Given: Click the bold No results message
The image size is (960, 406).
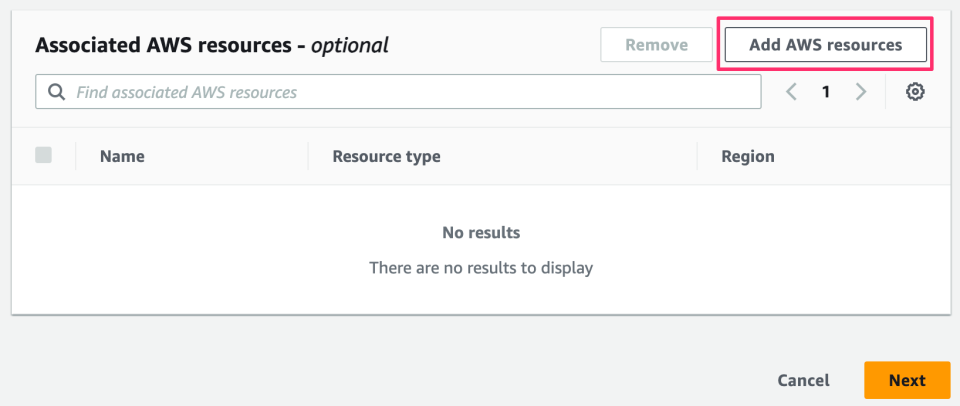Looking at the screenshot, I should (x=481, y=233).
